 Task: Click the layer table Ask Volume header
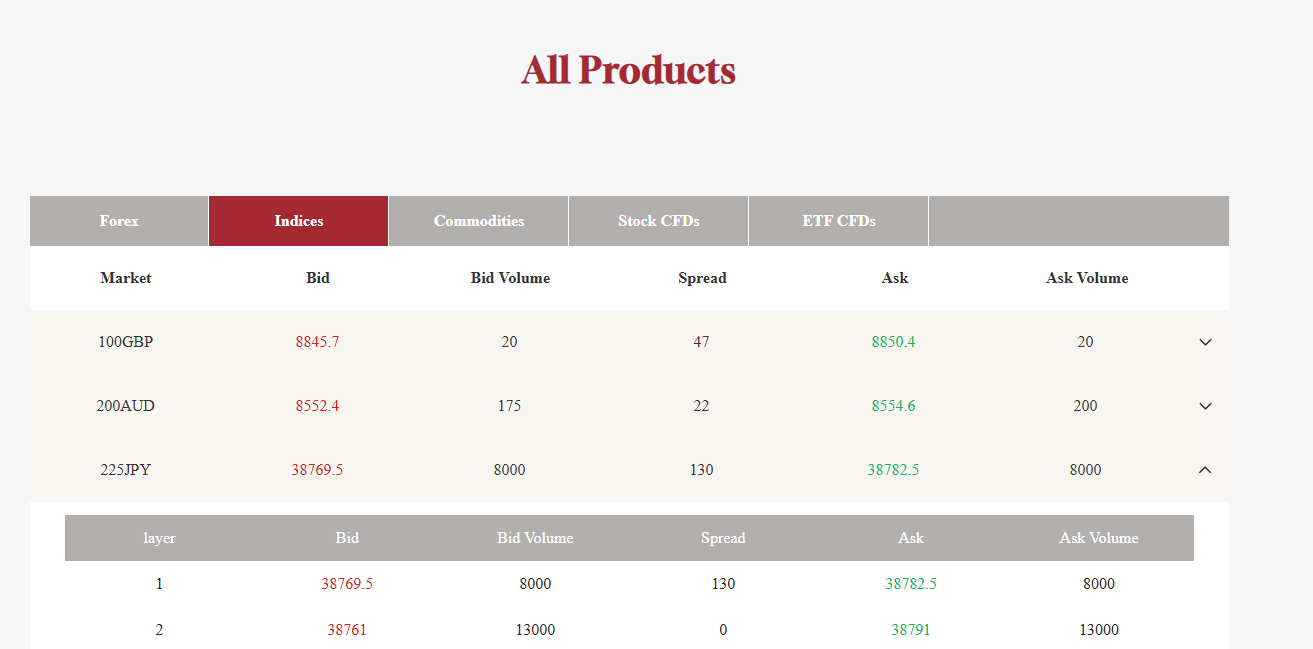pyautogui.click(x=1099, y=538)
